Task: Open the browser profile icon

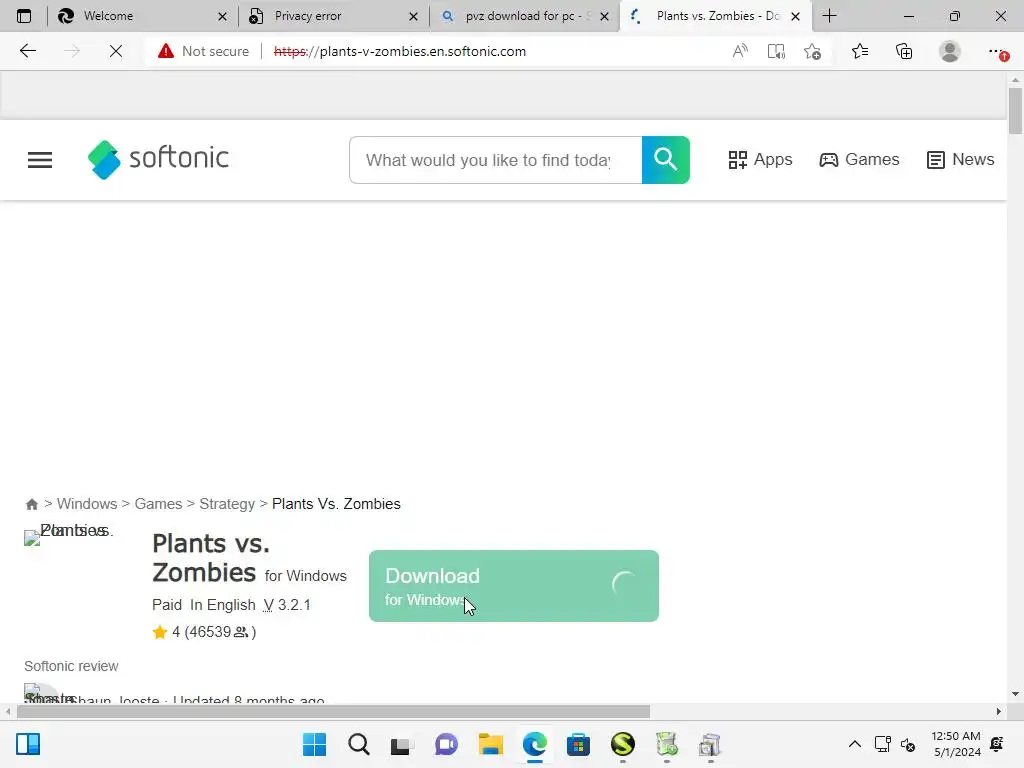Action: pyautogui.click(x=950, y=51)
